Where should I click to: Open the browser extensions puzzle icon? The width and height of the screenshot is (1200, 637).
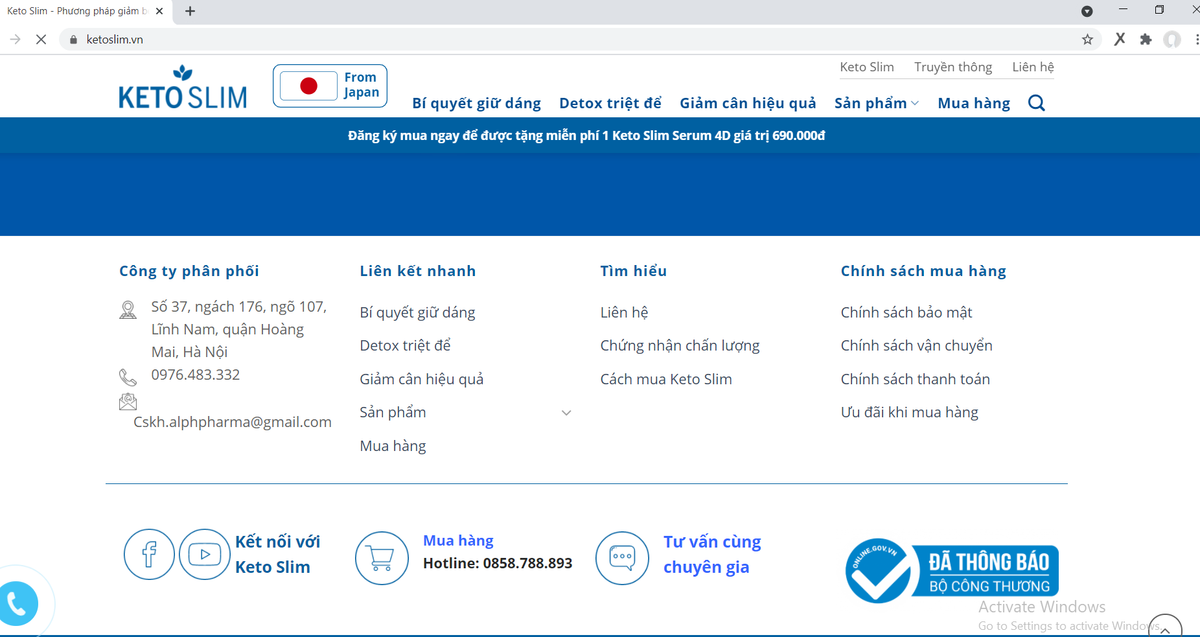pos(1145,39)
